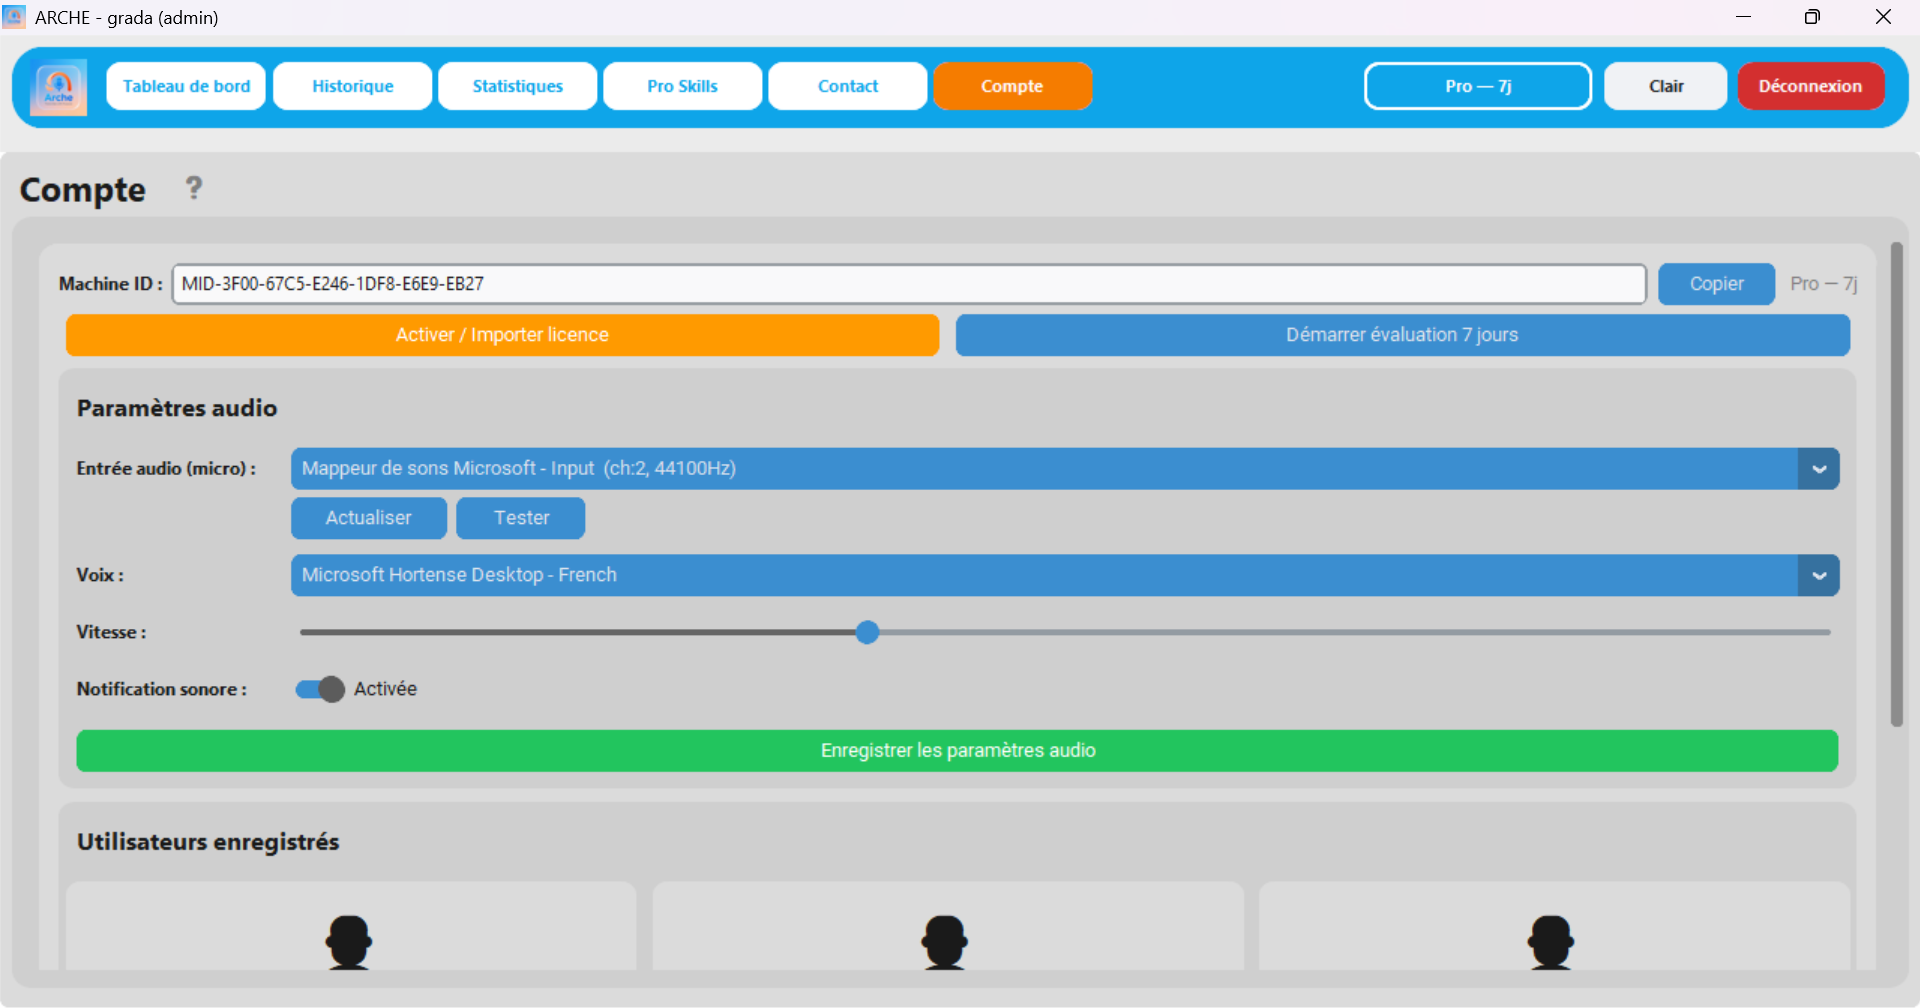1920x1008 pixels.
Task: Click the 'Activée' notification status label
Action: (x=385, y=689)
